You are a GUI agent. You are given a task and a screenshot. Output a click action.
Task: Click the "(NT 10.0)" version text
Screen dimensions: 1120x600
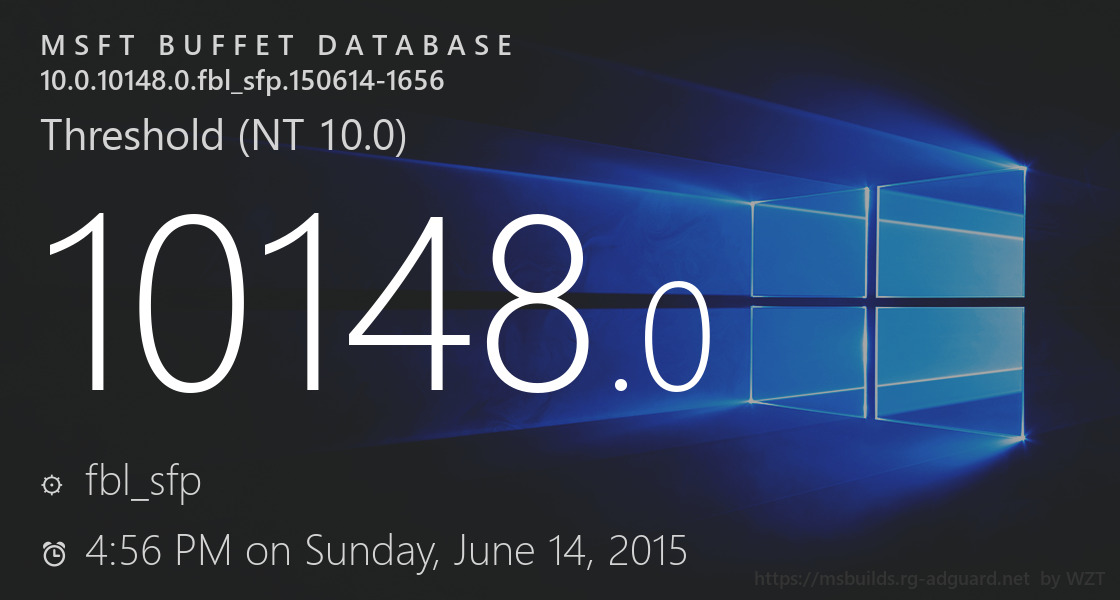click(323, 135)
